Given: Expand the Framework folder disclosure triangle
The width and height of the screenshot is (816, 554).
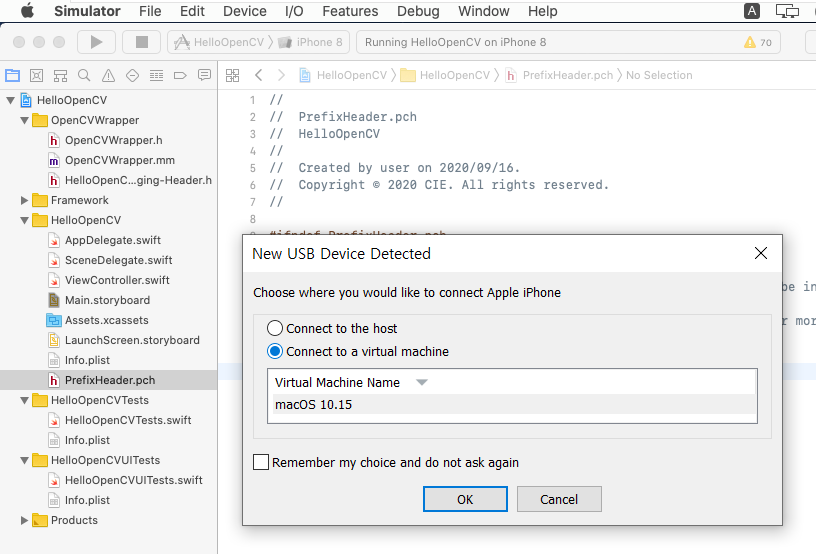Looking at the screenshot, I should 25,200.
